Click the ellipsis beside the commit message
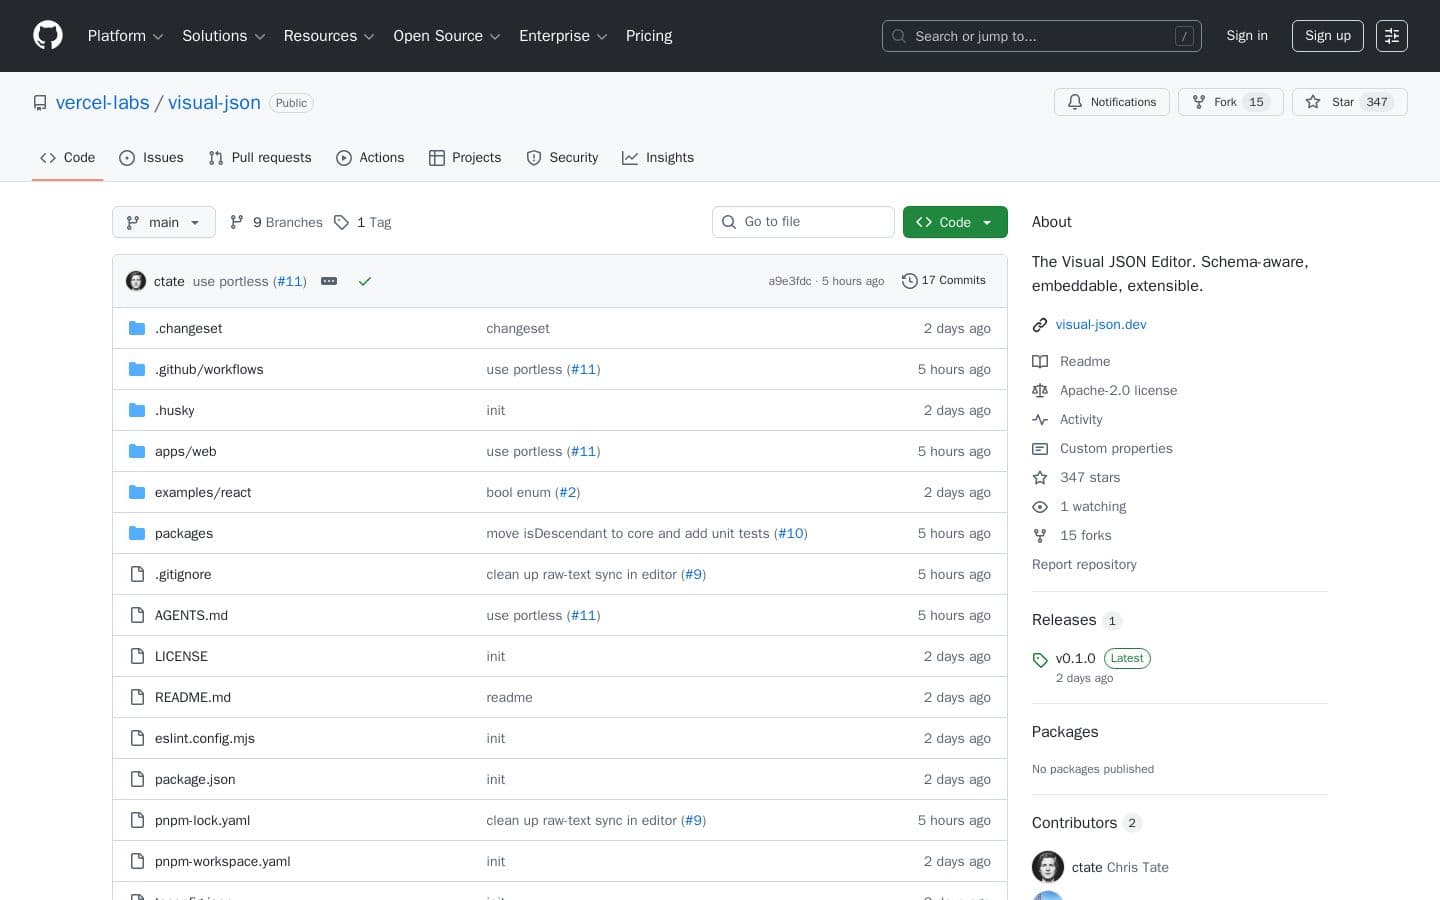 point(329,281)
